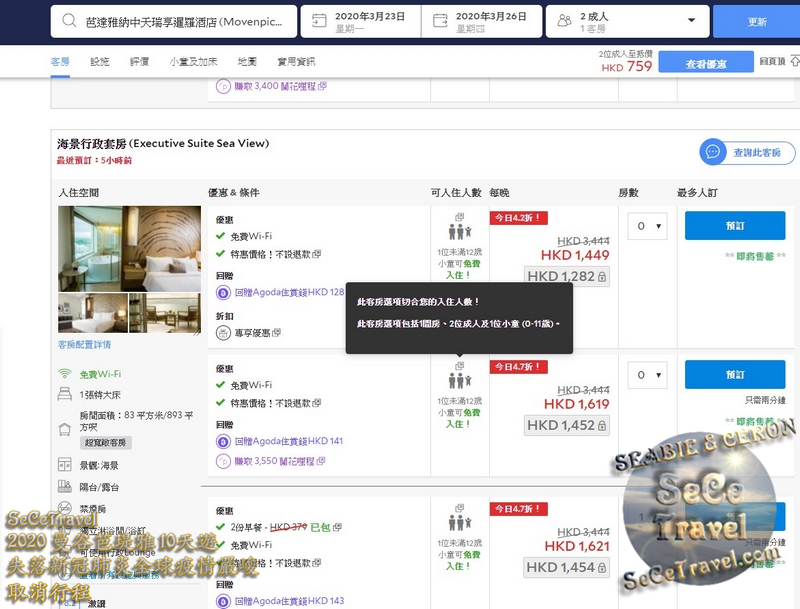Click the 查看優惠 button
800x609 pixels.
point(706,63)
